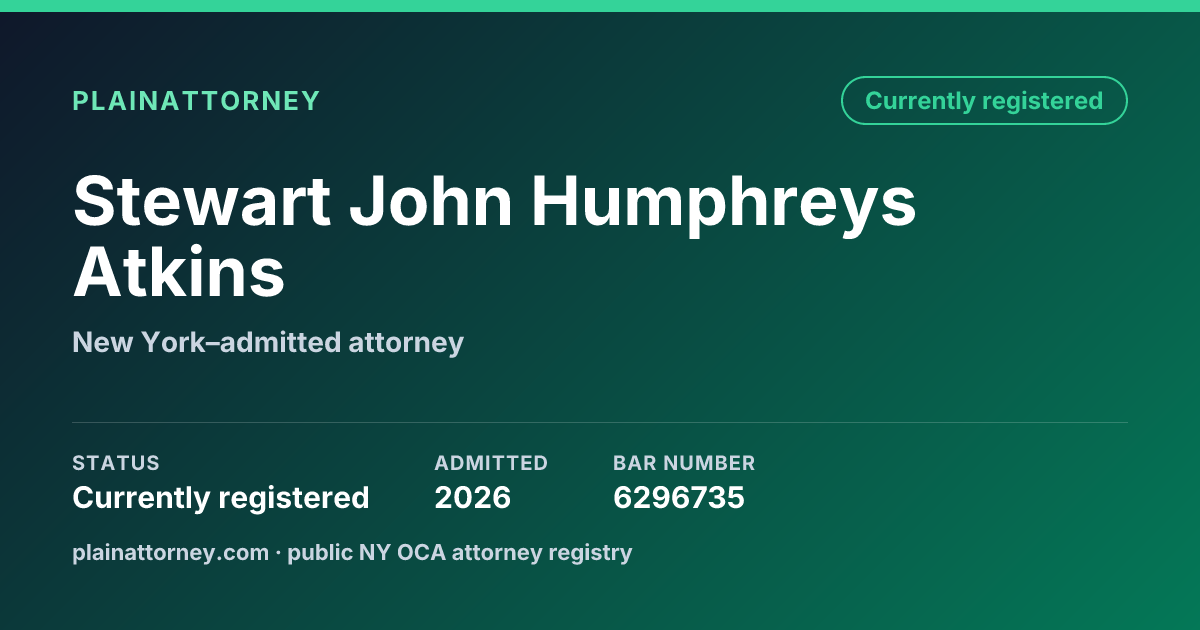Click the PLAINATTORNEY brand logo text
The width and height of the screenshot is (1200, 630).
click(x=196, y=101)
